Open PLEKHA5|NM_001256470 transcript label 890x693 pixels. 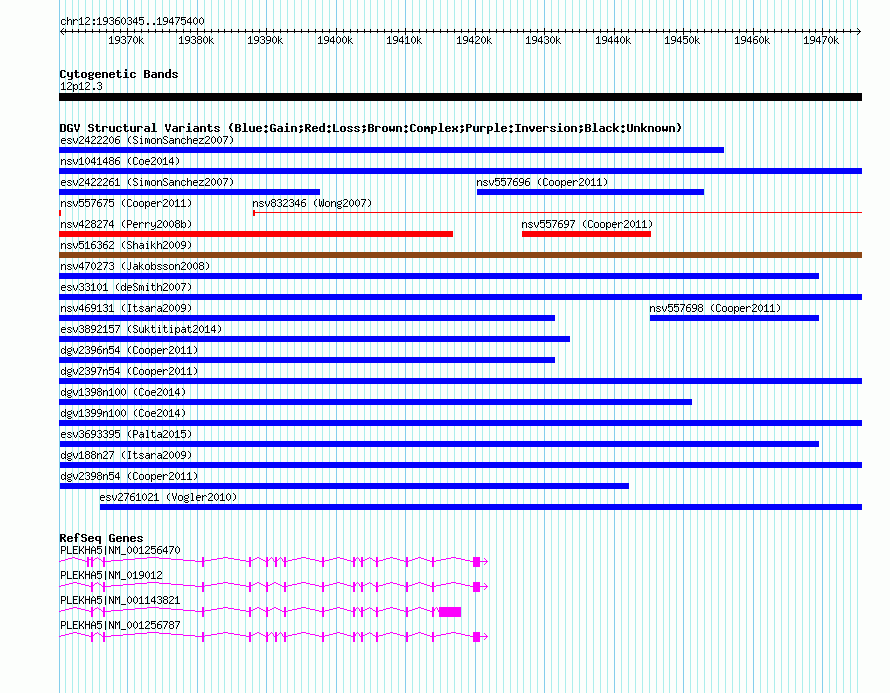click(120, 551)
